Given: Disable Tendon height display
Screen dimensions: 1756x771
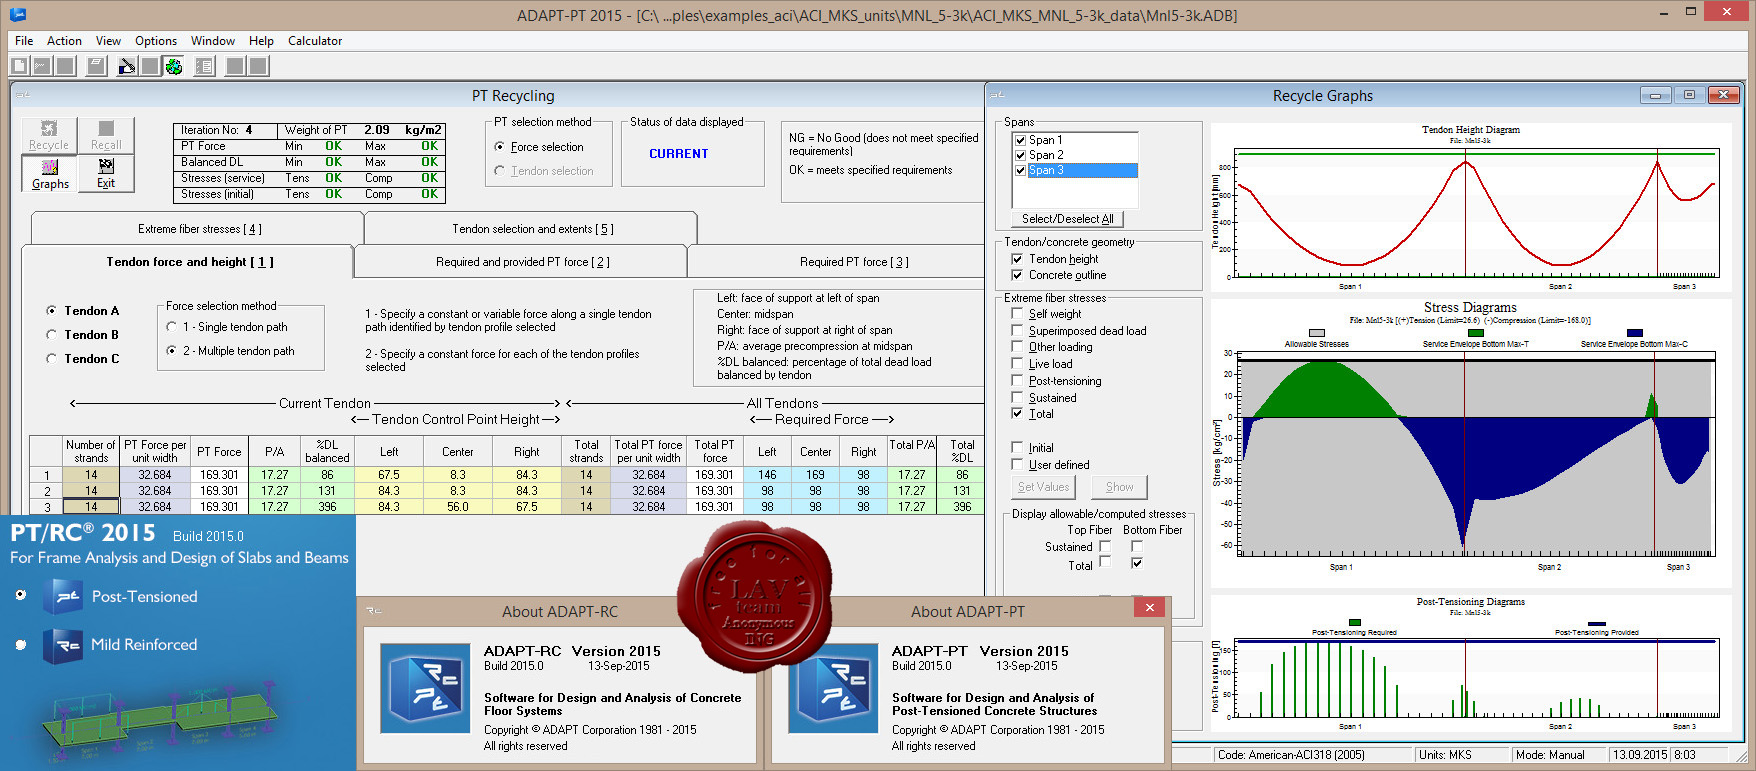Looking at the screenshot, I should (1017, 259).
